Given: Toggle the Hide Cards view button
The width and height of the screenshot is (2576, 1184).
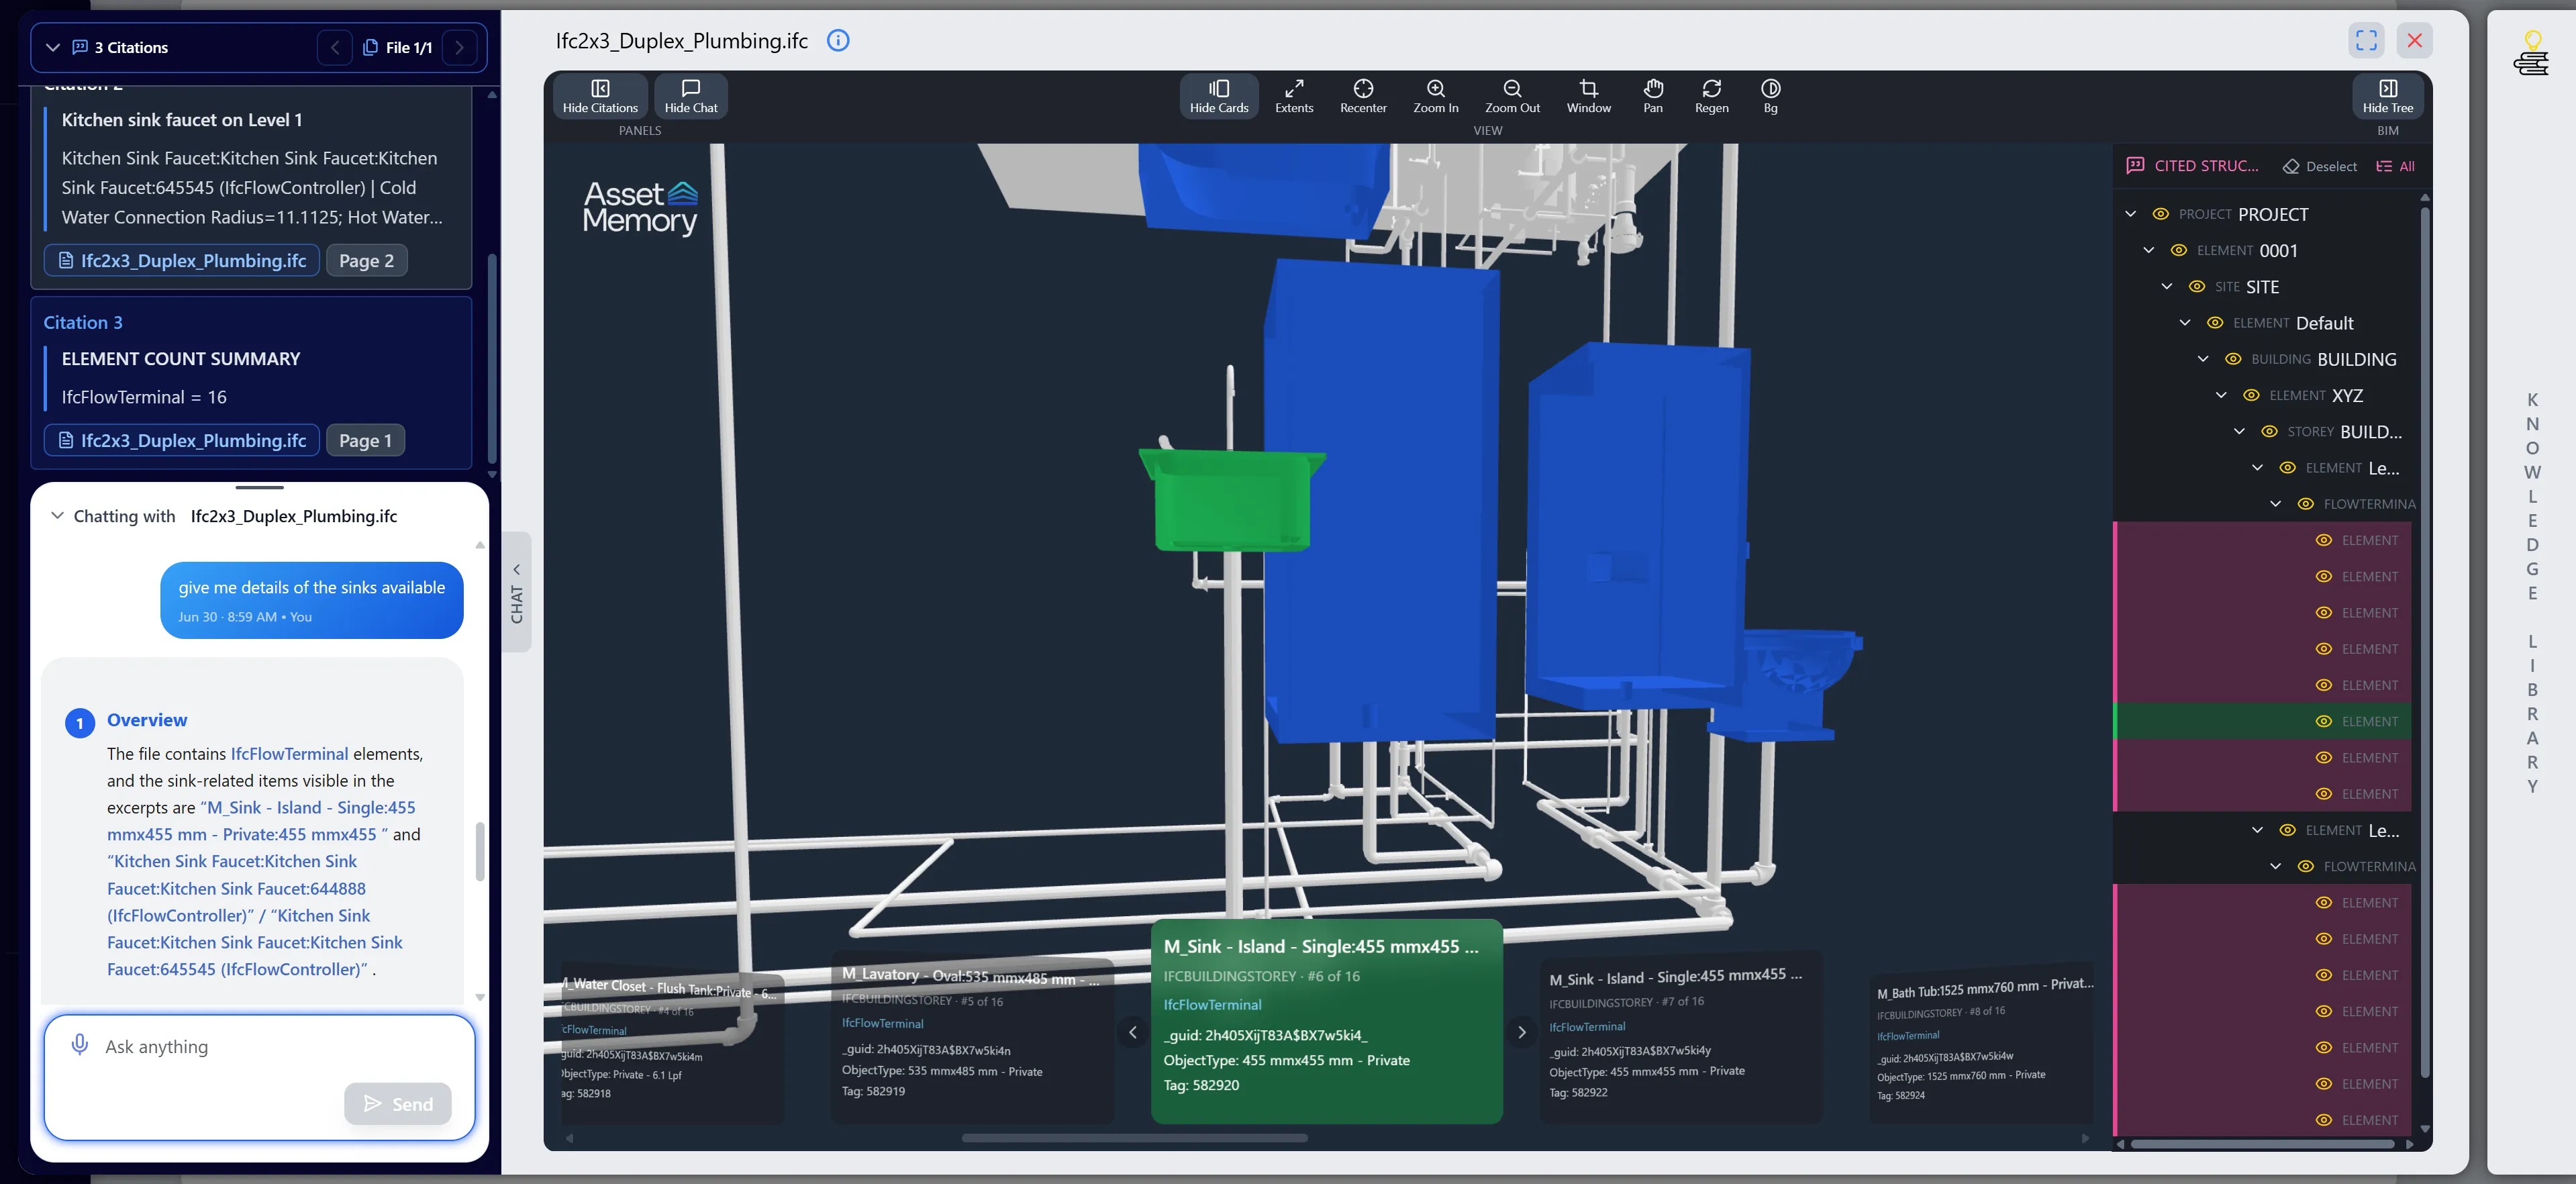Looking at the screenshot, I should (x=1218, y=96).
